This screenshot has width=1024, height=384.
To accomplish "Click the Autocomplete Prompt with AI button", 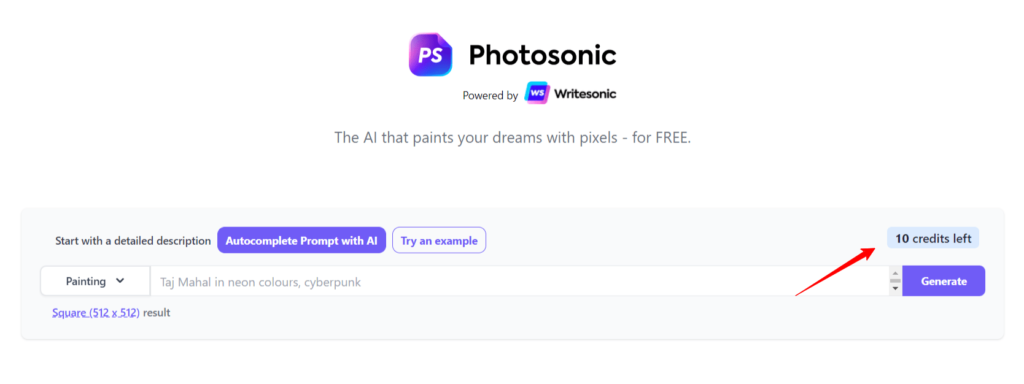I will pyautogui.click(x=302, y=240).
